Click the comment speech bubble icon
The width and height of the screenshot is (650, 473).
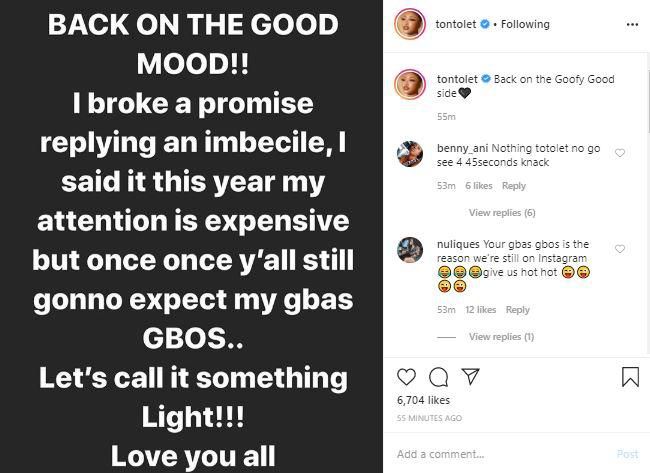(x=436, y=377)
